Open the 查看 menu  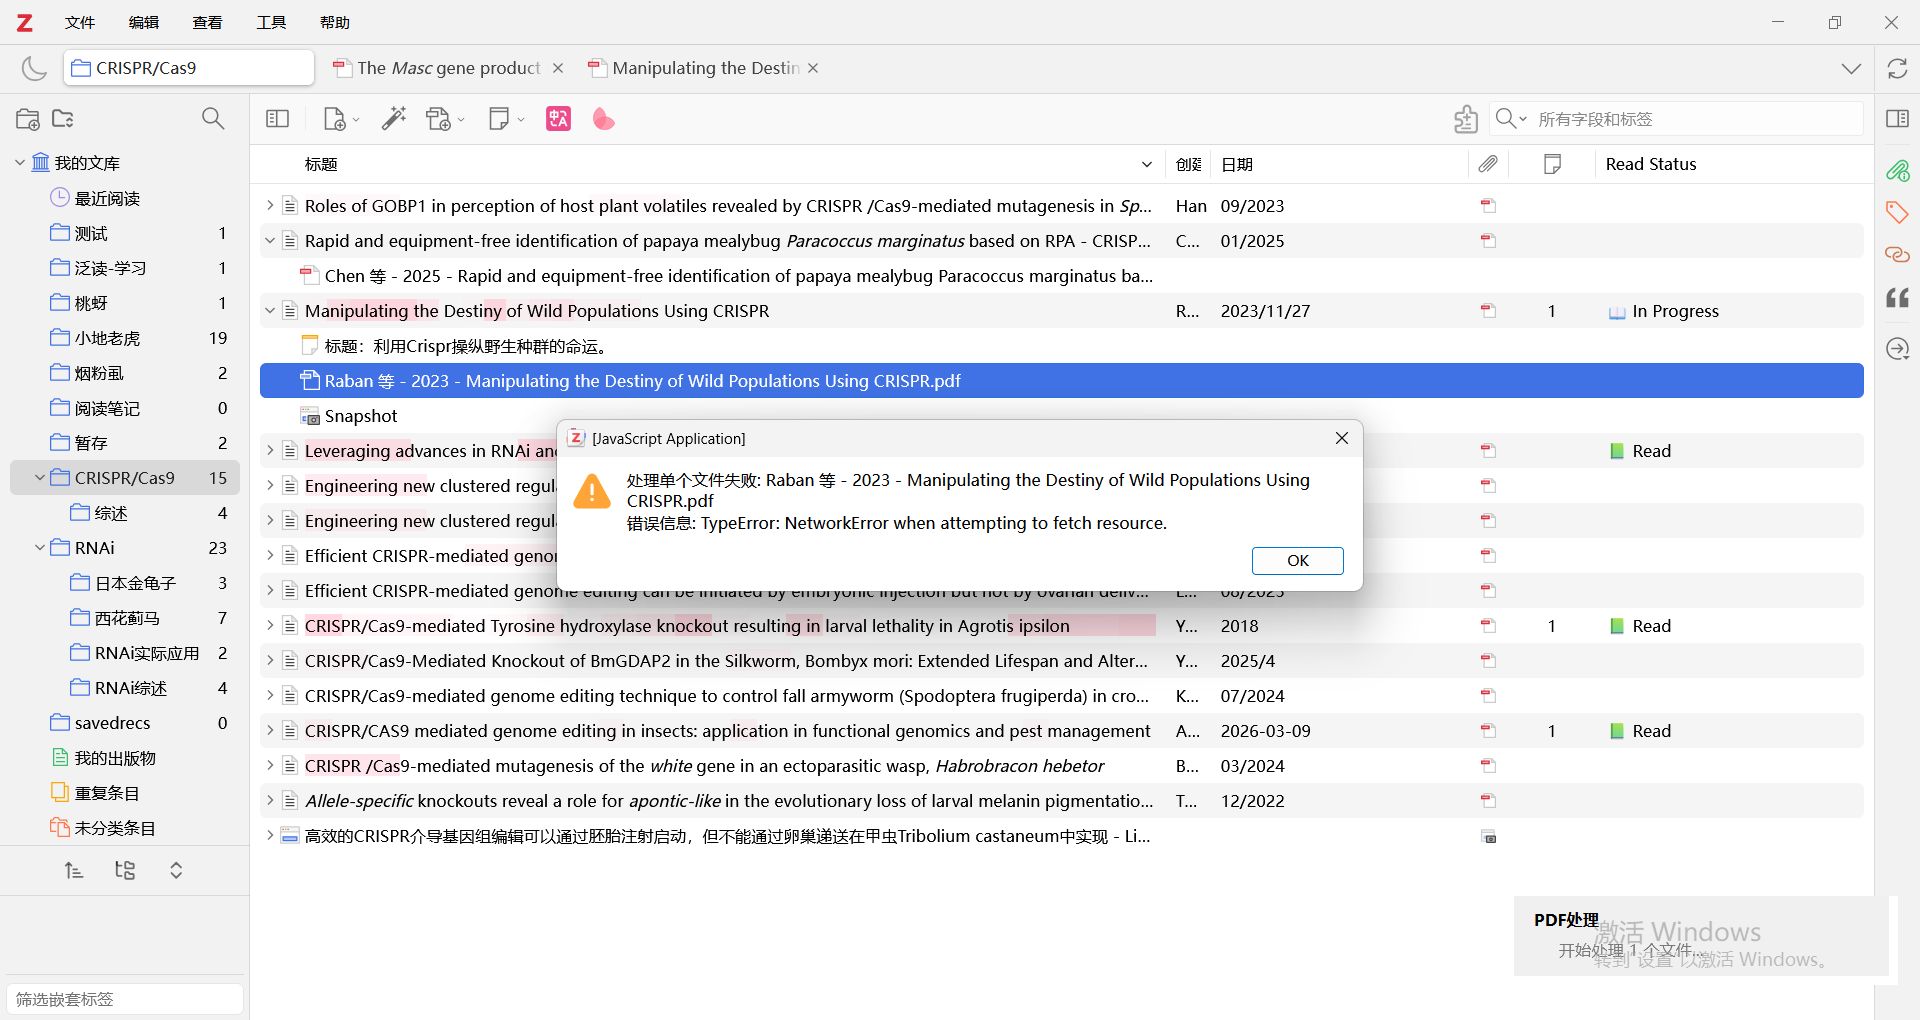[x=207, y=22]
